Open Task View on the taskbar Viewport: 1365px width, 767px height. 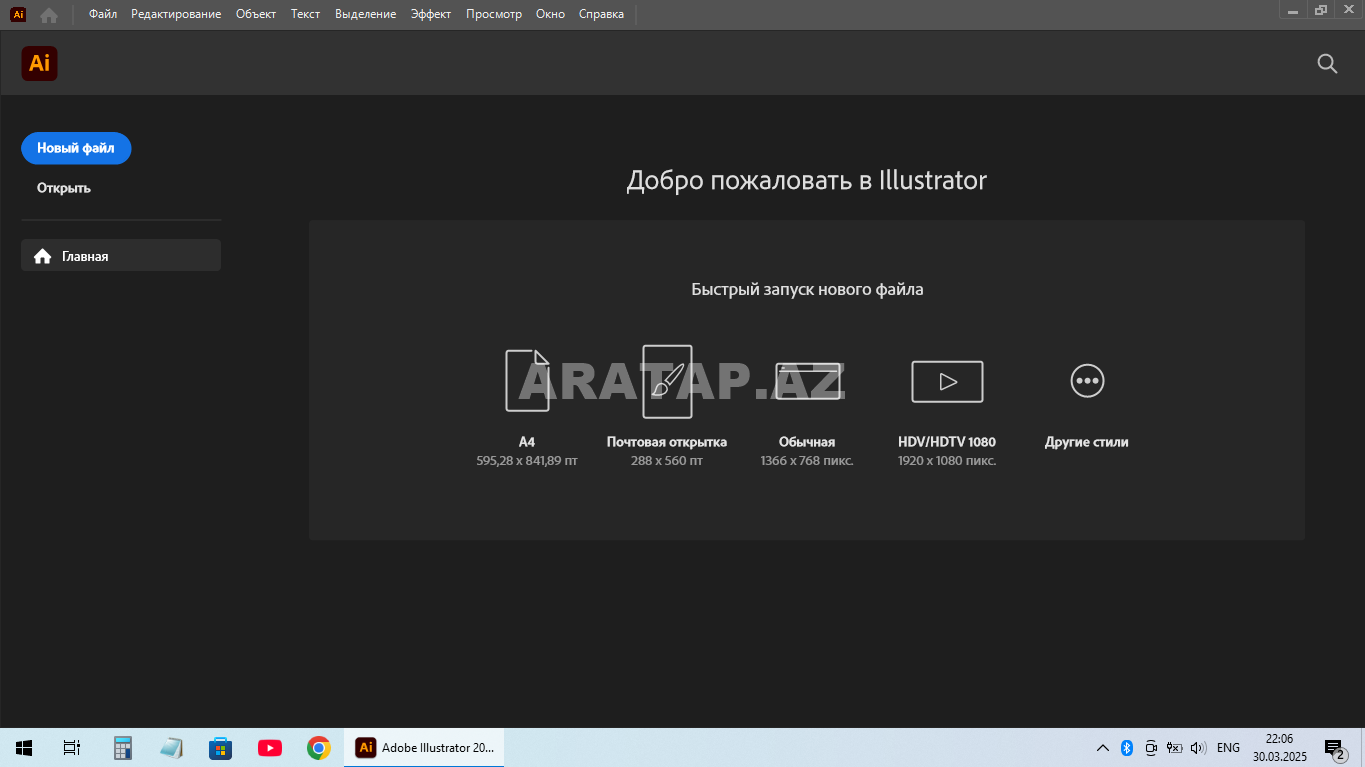coord(71,748)
